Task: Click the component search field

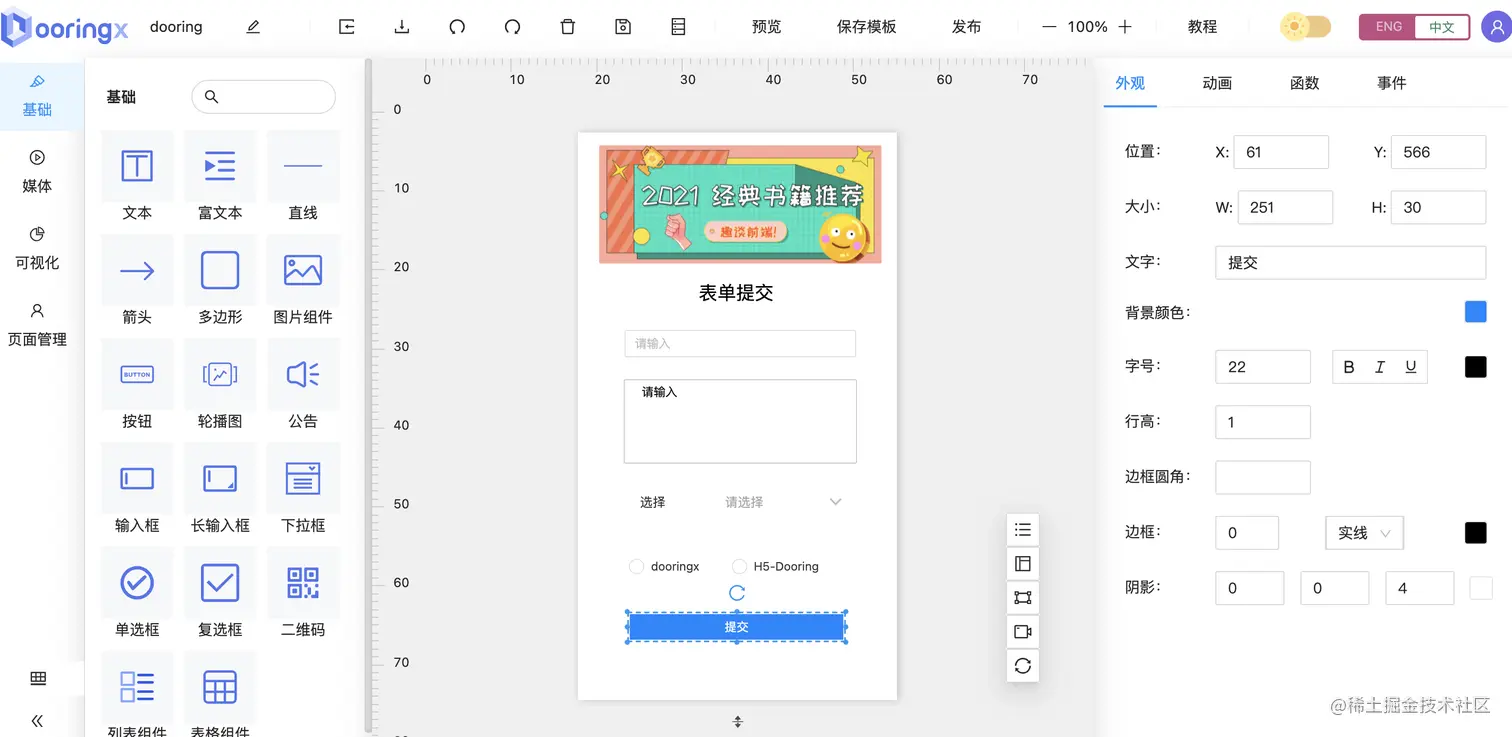Action: coord(263,97)
